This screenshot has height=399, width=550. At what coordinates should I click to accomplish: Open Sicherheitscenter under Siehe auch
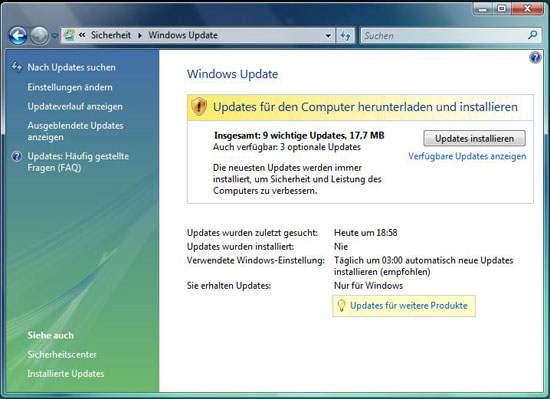[x=62, y=354]
